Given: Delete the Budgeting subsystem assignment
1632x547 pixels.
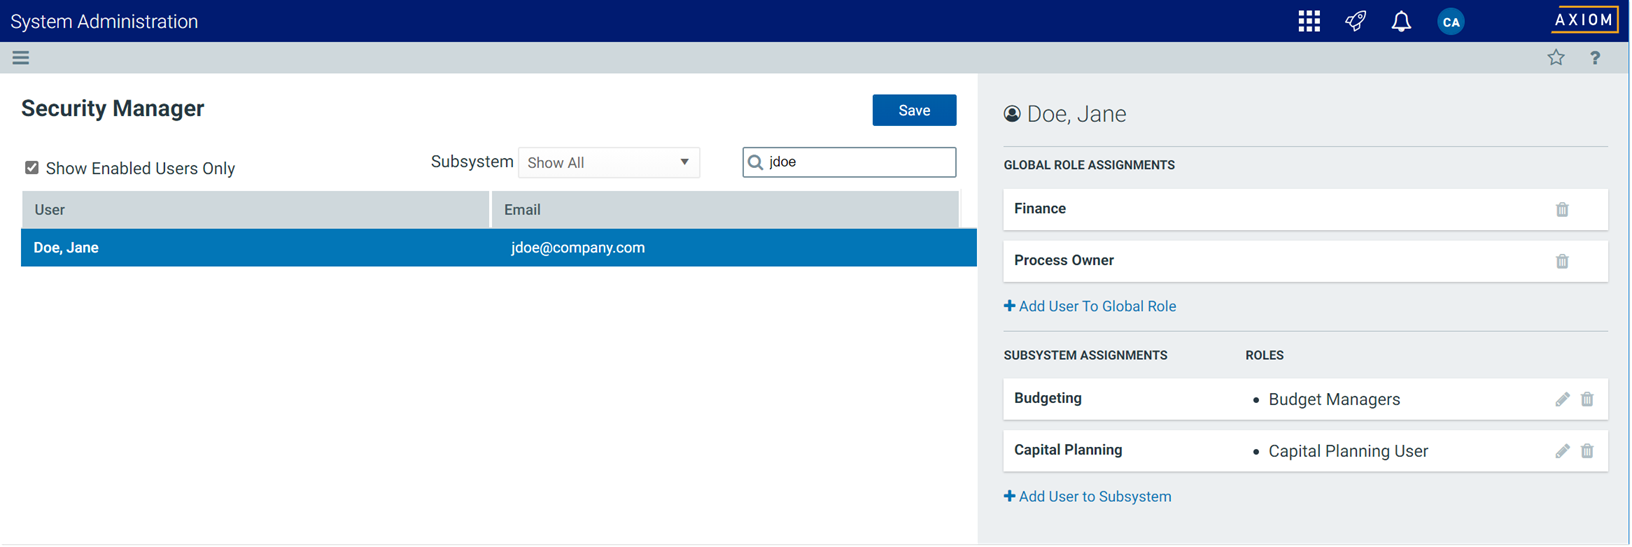Looking at the screenshot, I should click(x=1587, y=400).
